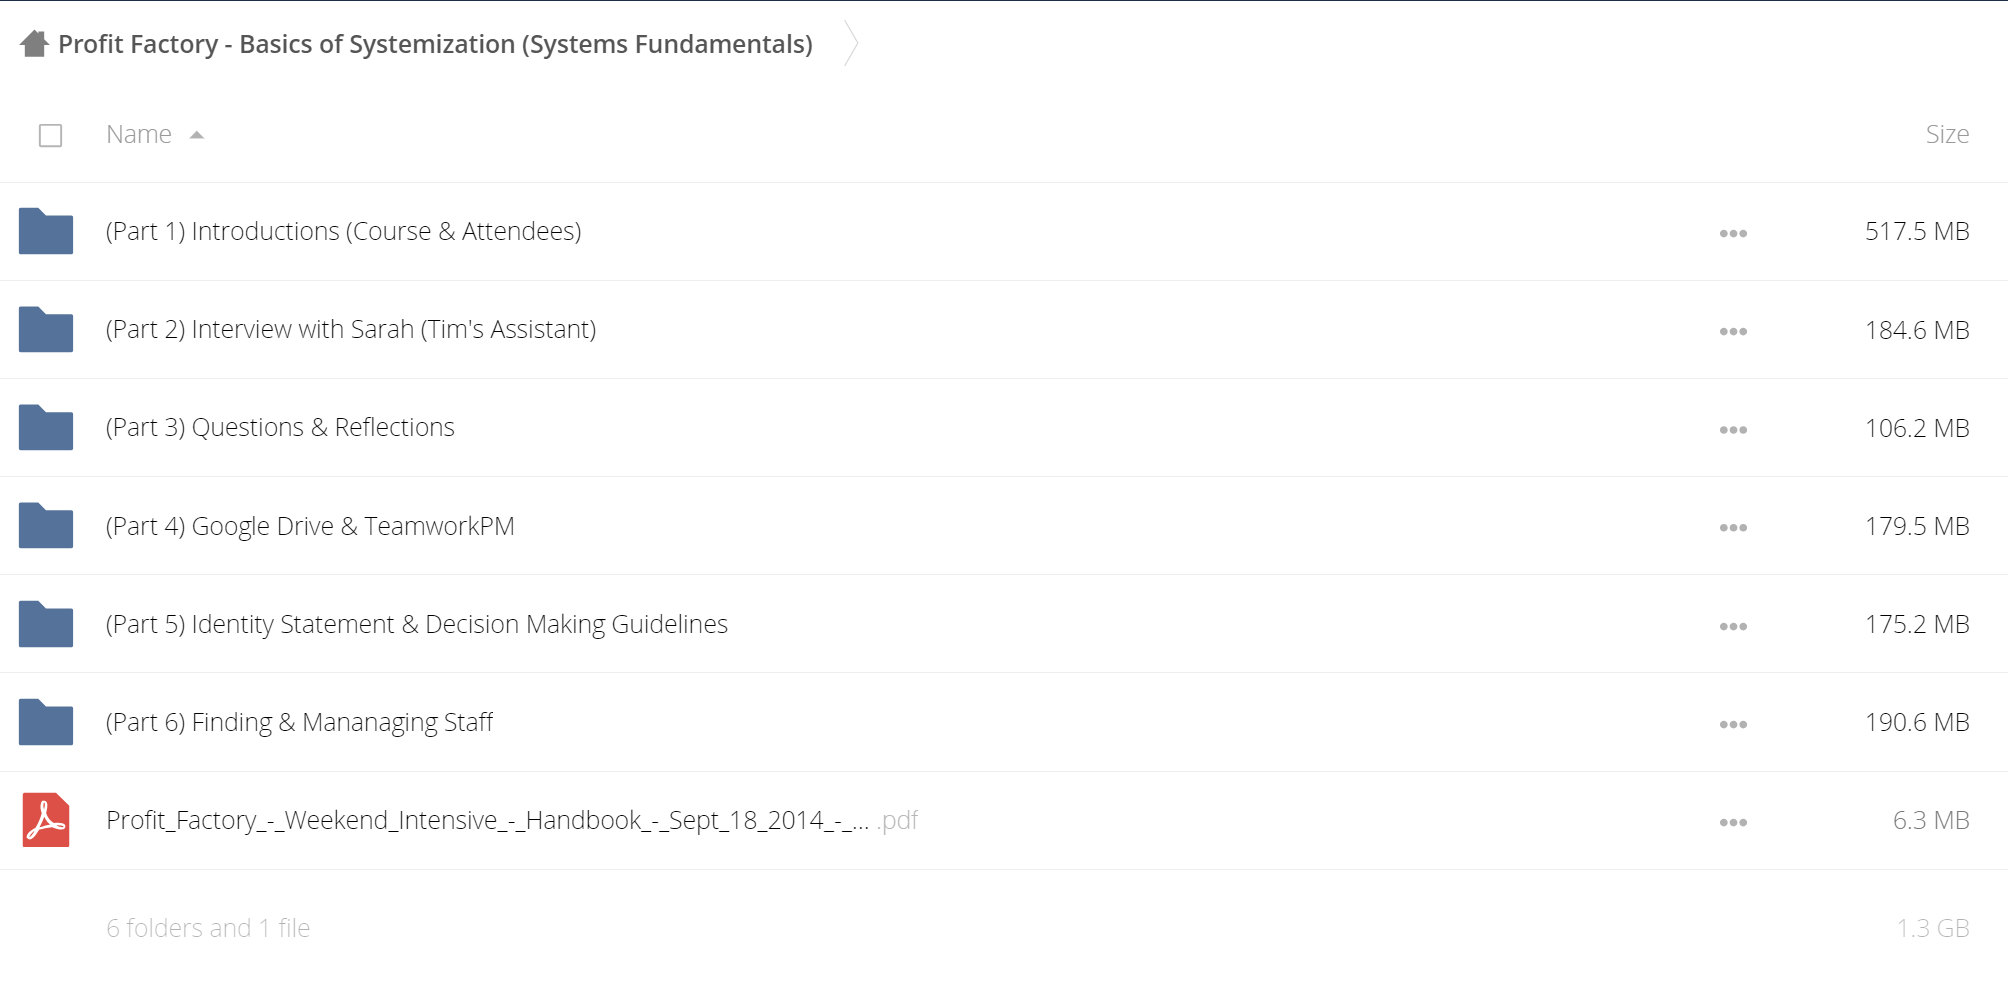Click the Part 4 Google Drive folder icon
Image resolution: width=2008 pixels, height=995 pixels.
tap(46, 525)
